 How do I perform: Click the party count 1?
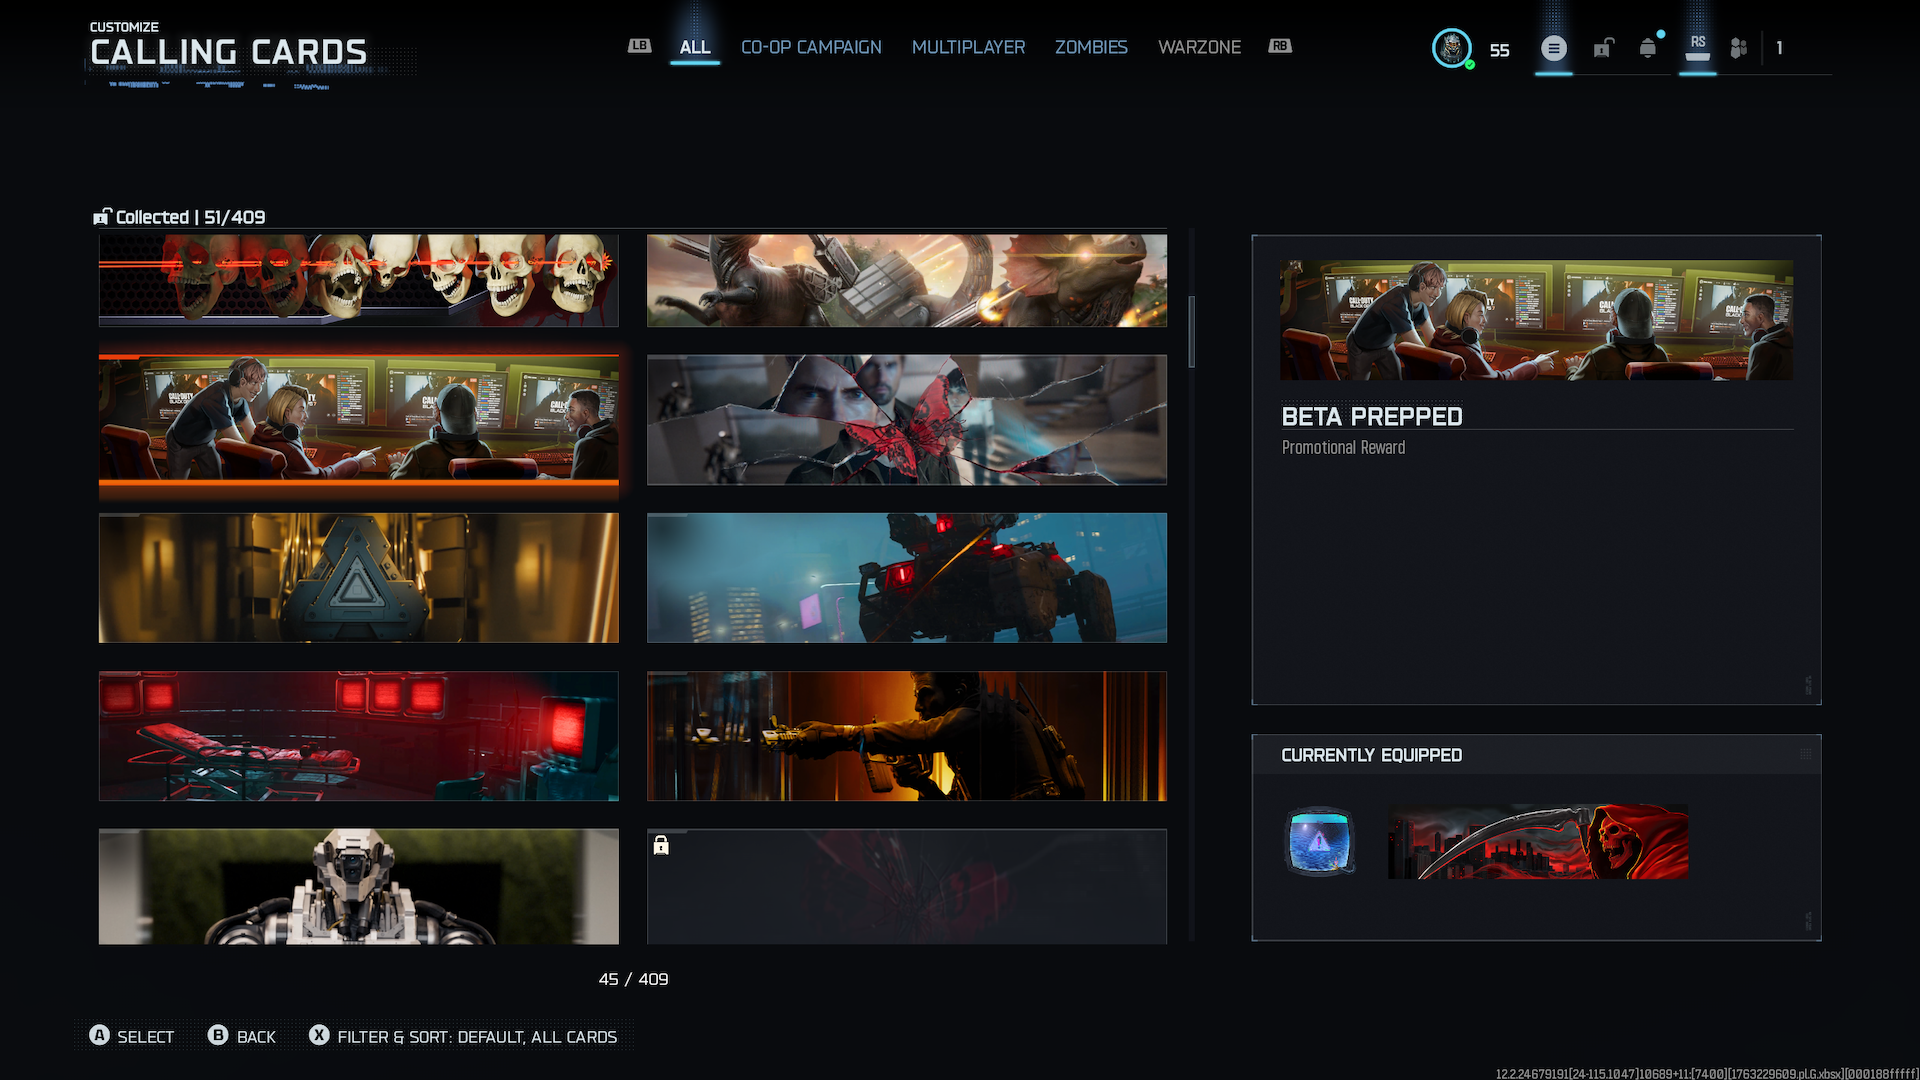coord(1779,48)
